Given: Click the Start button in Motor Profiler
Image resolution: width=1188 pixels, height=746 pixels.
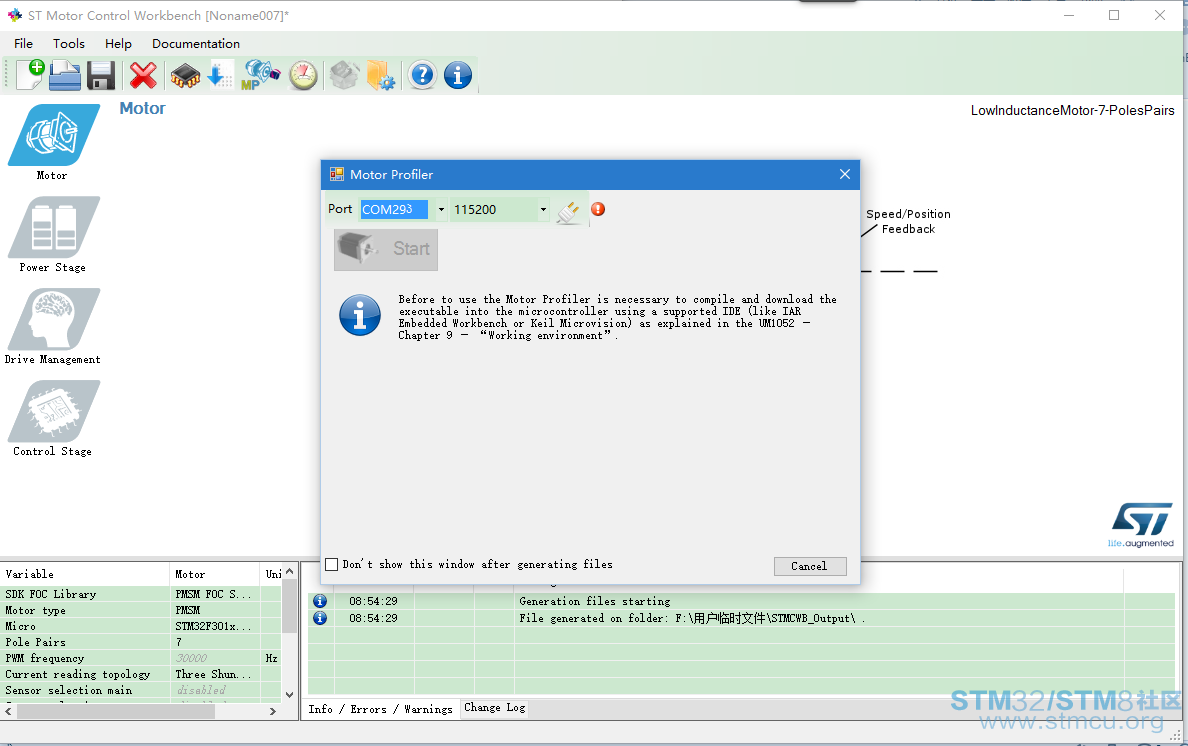Looking at the screenshot, I should (386, 249).
